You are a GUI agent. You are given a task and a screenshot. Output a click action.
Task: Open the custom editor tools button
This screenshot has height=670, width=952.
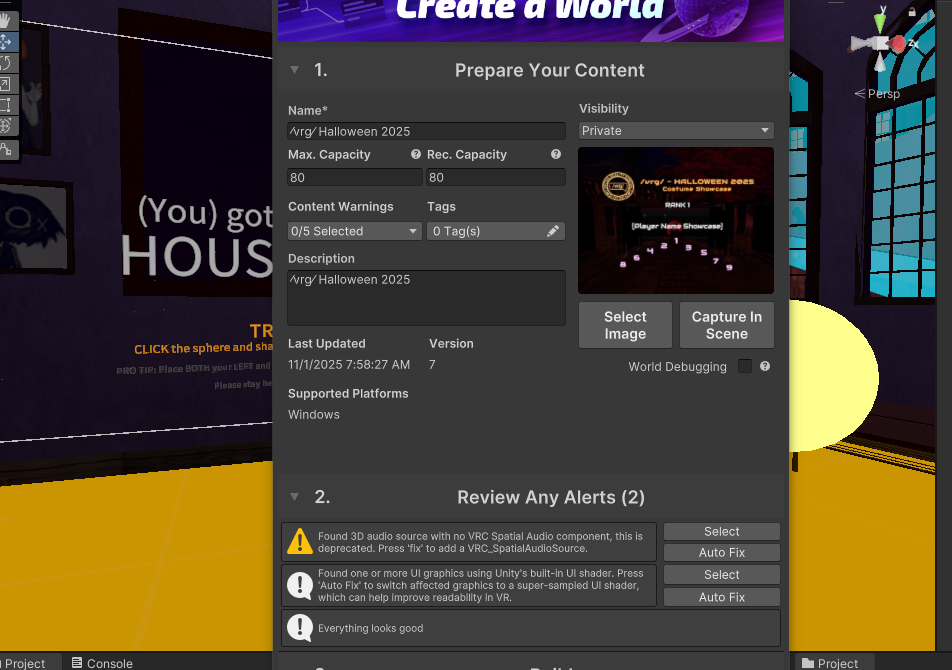[x=6, y=149]
